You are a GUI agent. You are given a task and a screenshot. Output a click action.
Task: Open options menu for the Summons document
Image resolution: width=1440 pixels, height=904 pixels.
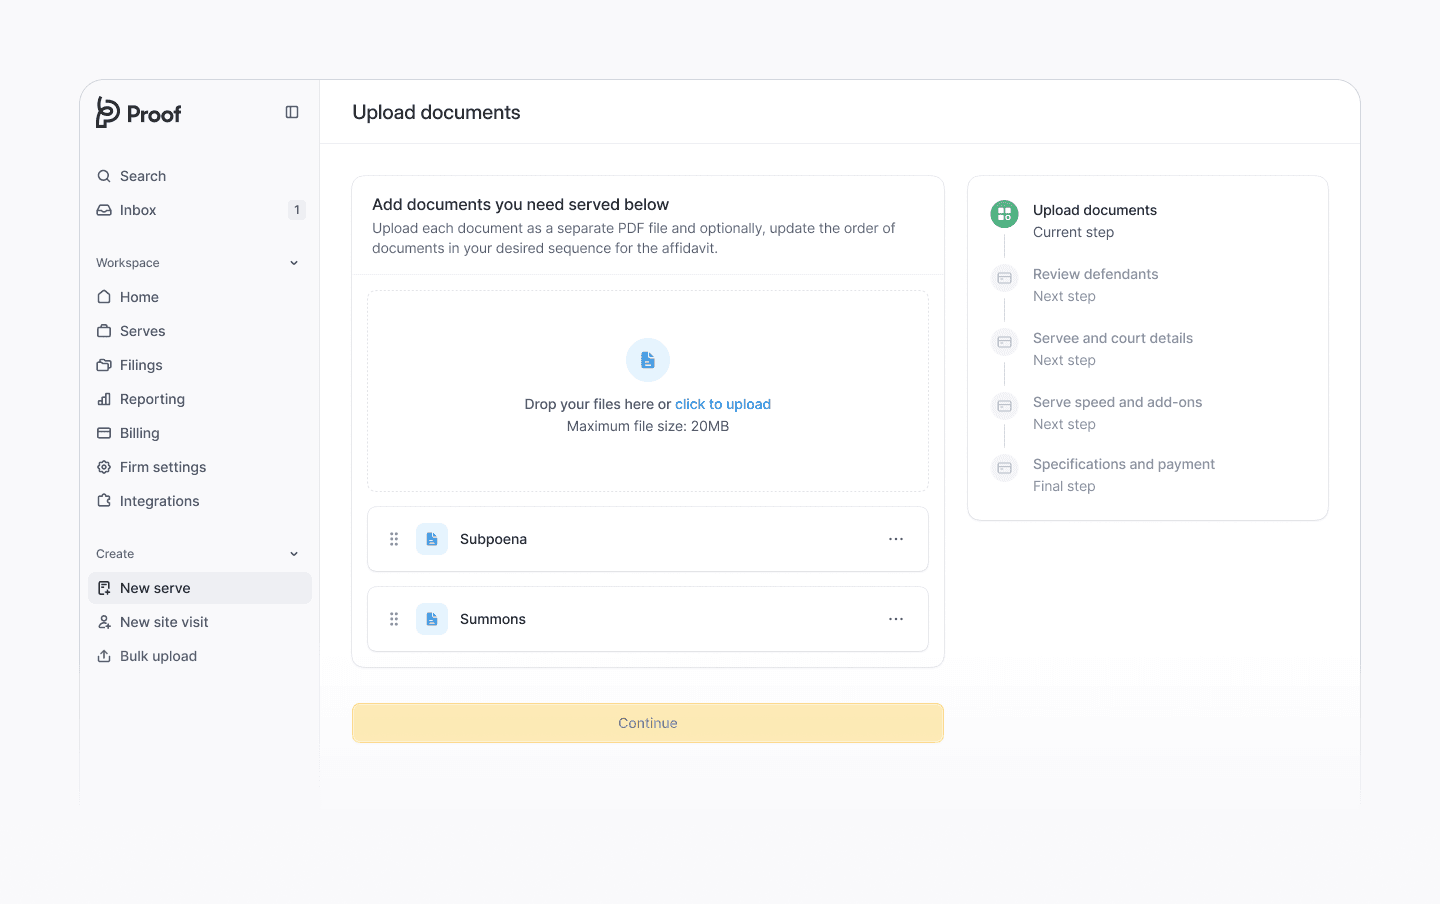coord(896,618)
